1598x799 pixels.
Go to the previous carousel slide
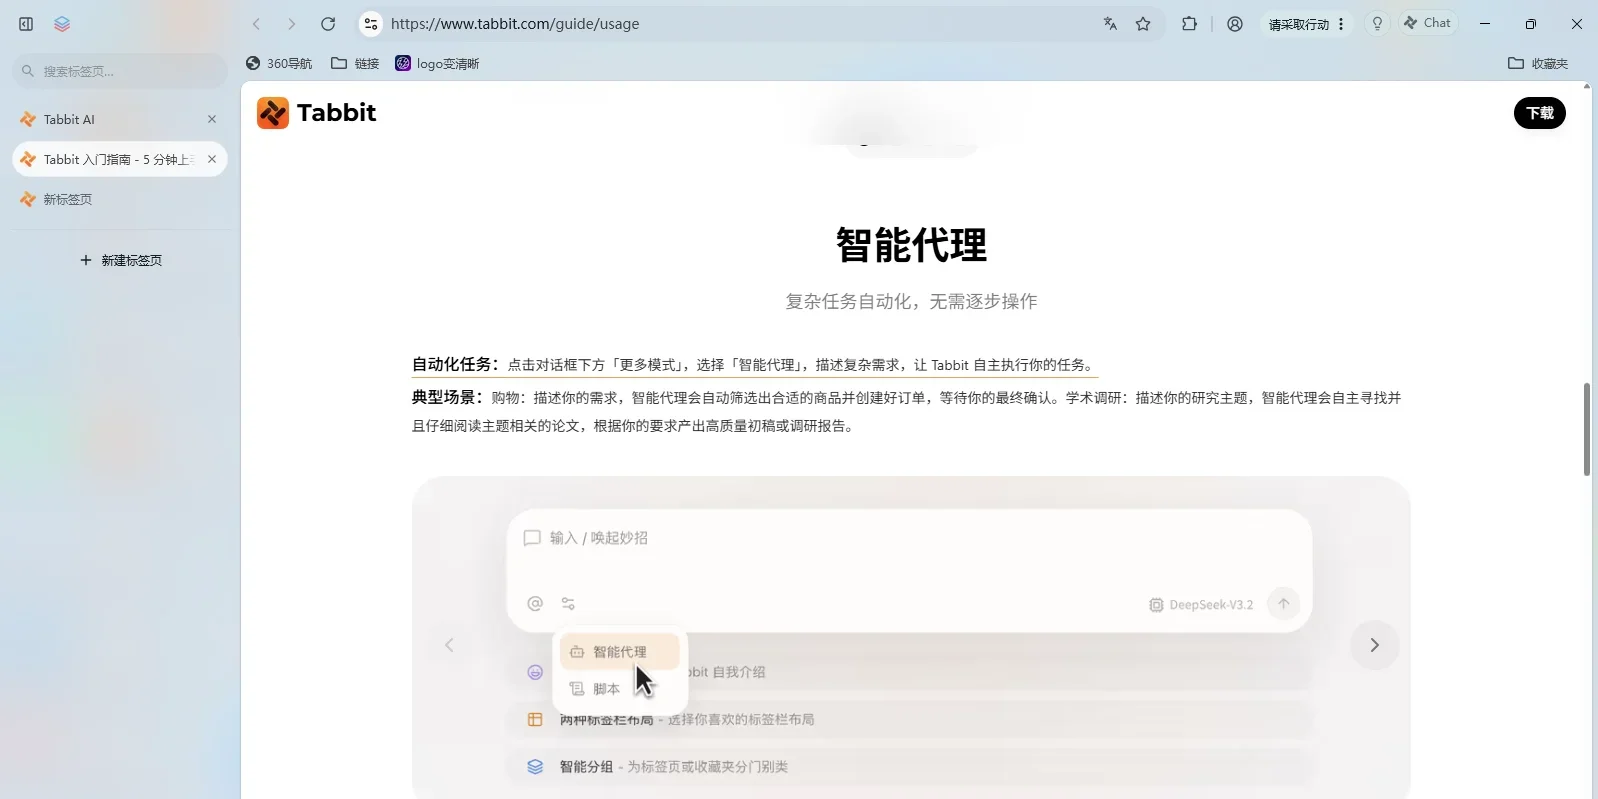tap(449, 645)
